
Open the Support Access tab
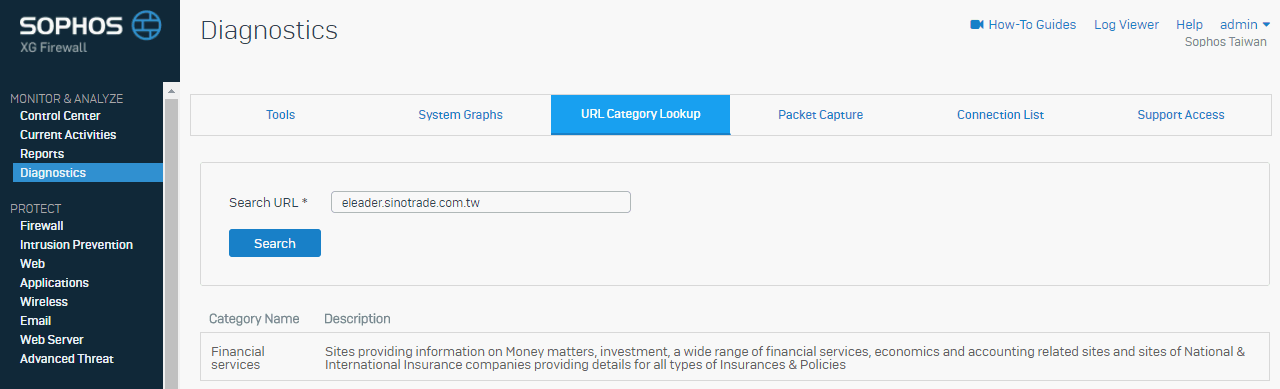1180,115
